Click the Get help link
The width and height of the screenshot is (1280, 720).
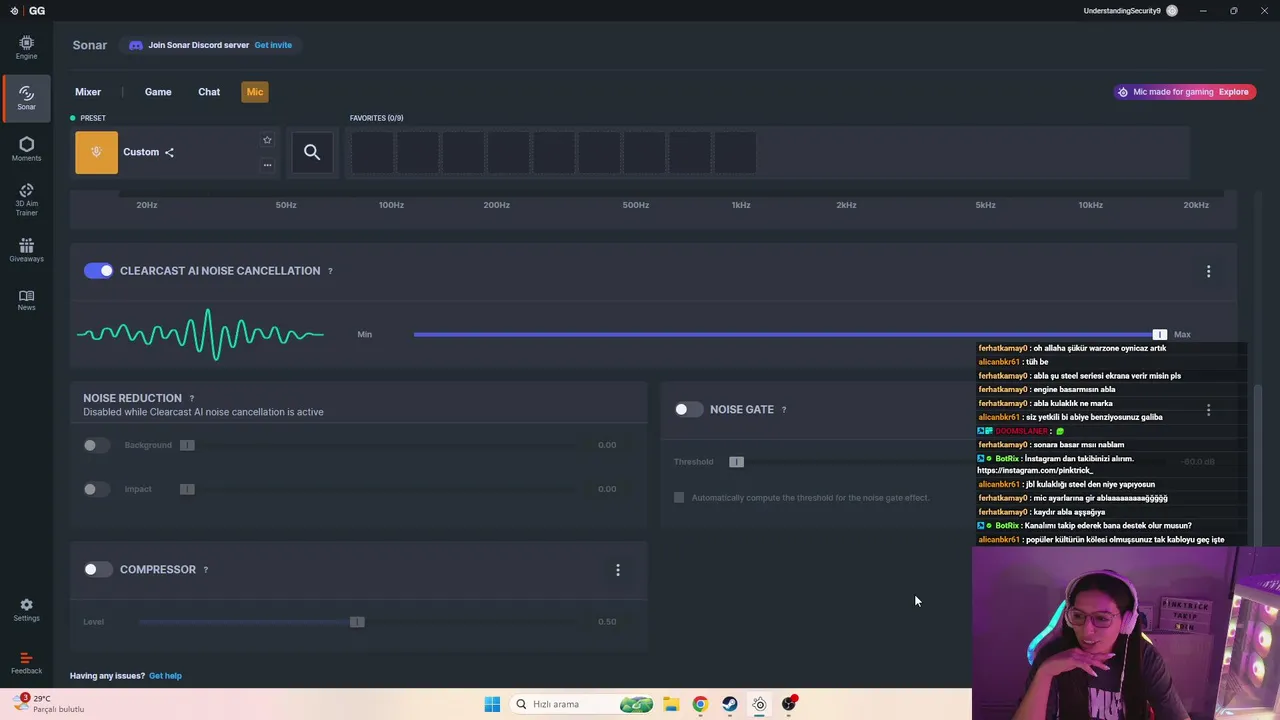point(165,676)
